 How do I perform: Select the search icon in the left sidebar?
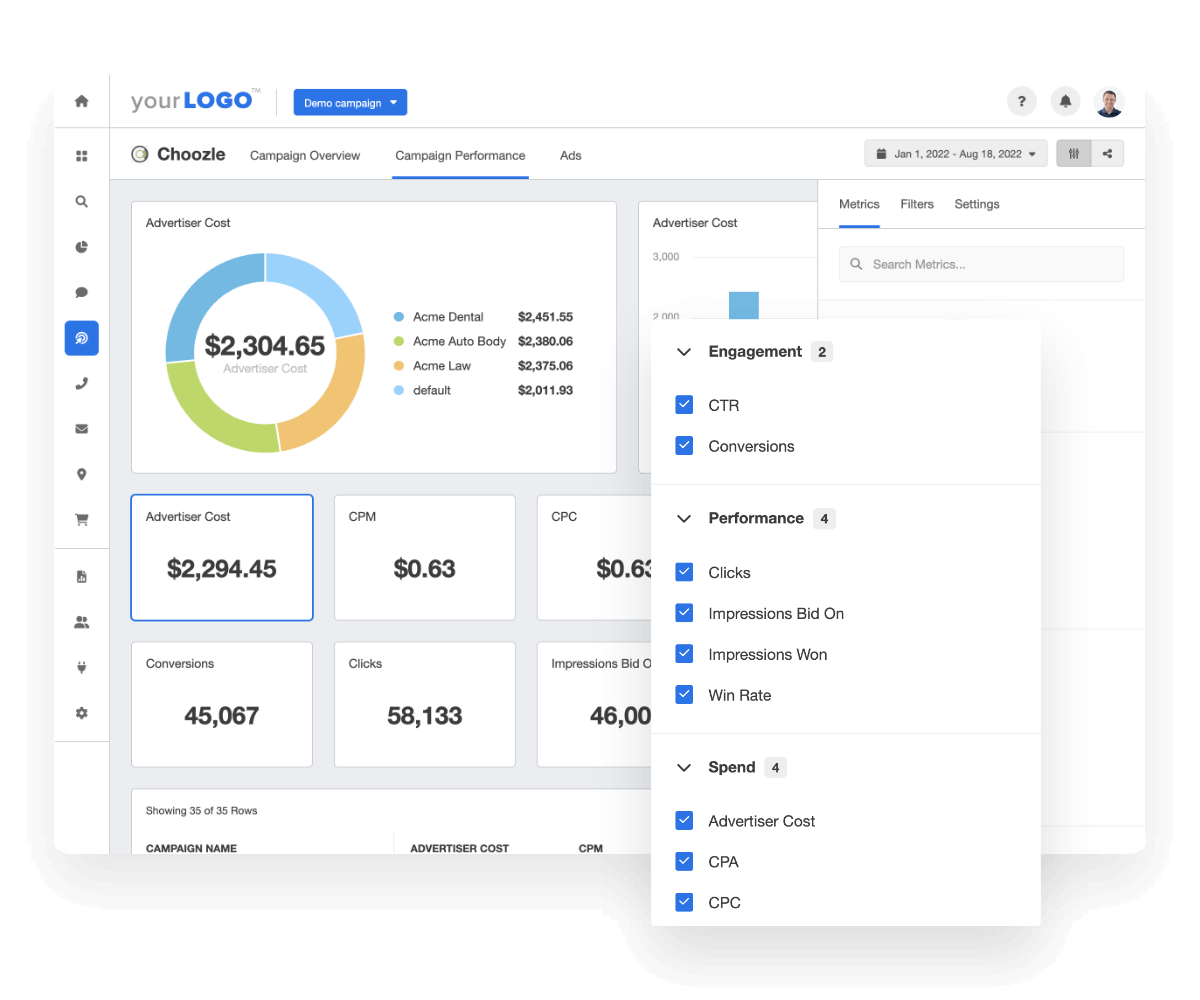[x=82, y=201]
